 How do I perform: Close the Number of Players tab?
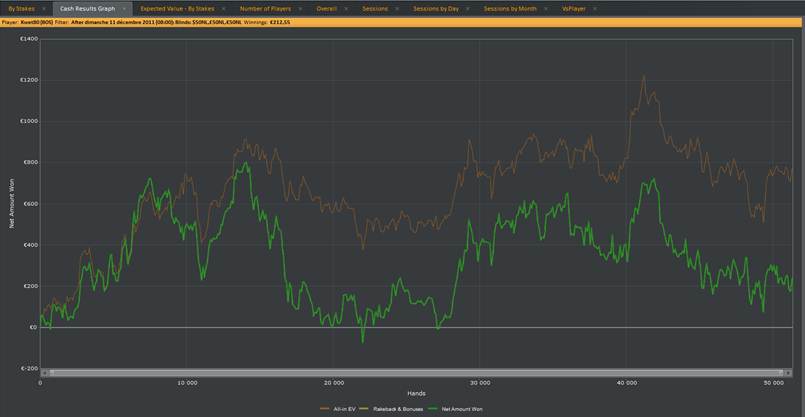point(300,9)
